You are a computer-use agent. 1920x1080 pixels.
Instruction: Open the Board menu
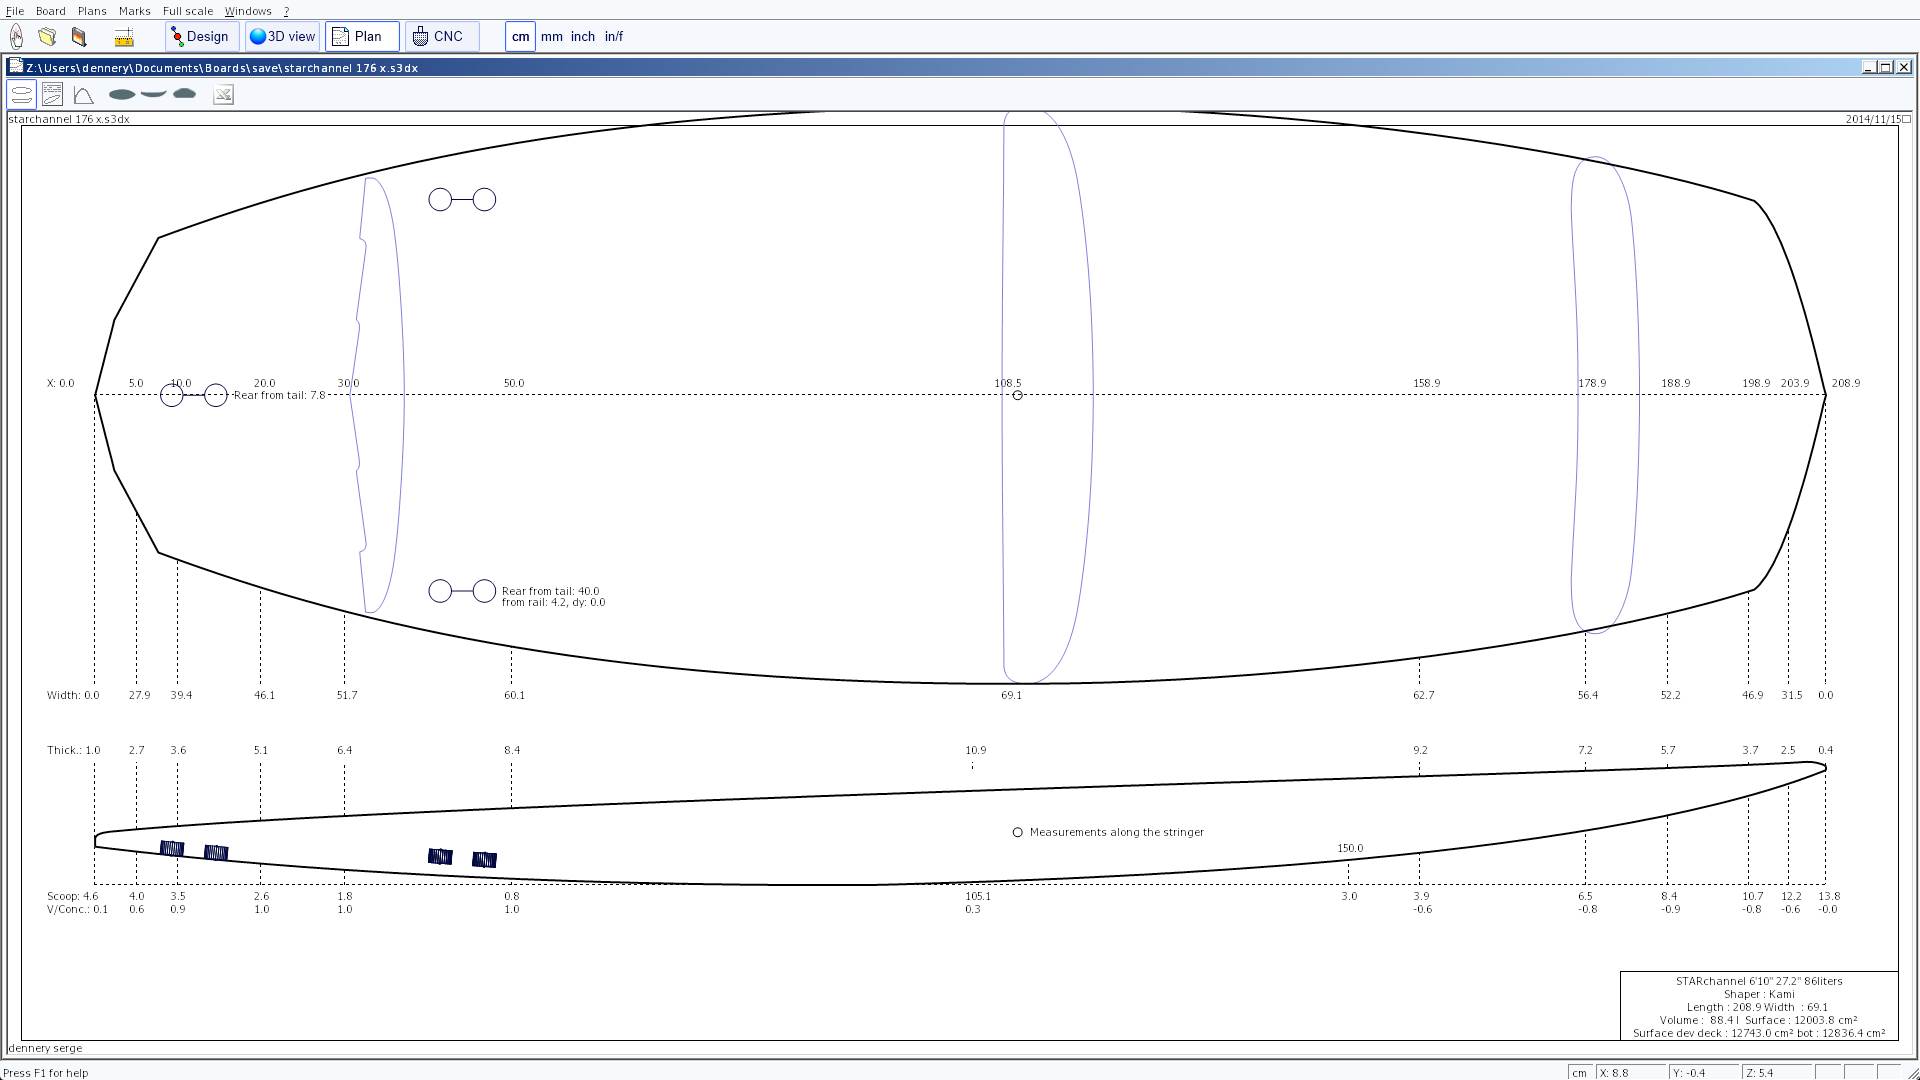(x=50, y=11)
